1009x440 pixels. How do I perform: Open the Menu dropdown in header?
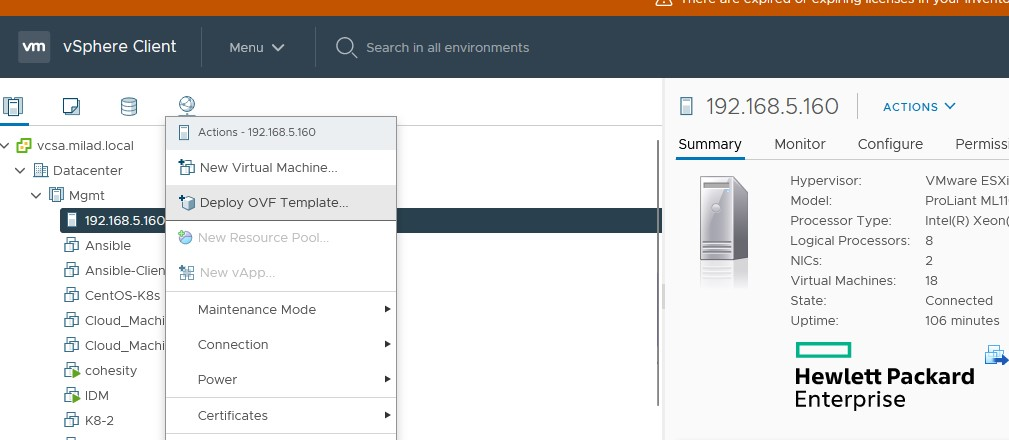coord(257,48)
